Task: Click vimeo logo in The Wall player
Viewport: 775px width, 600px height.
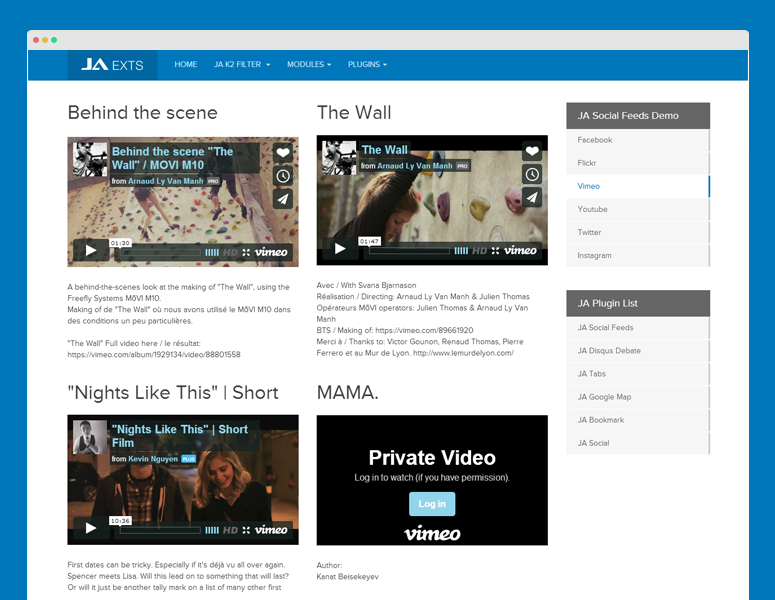Action: (520, 251)
